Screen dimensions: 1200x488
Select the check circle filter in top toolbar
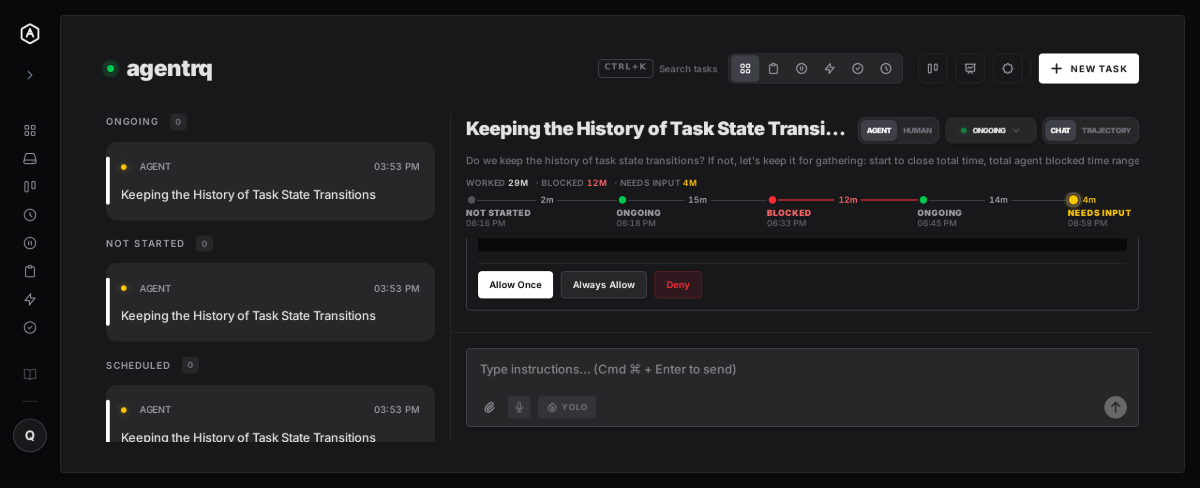click(x=857, y=68)
